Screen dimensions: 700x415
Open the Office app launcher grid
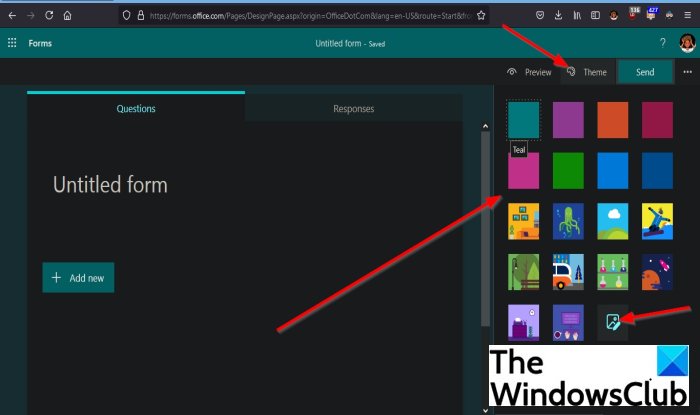[12, 43]
